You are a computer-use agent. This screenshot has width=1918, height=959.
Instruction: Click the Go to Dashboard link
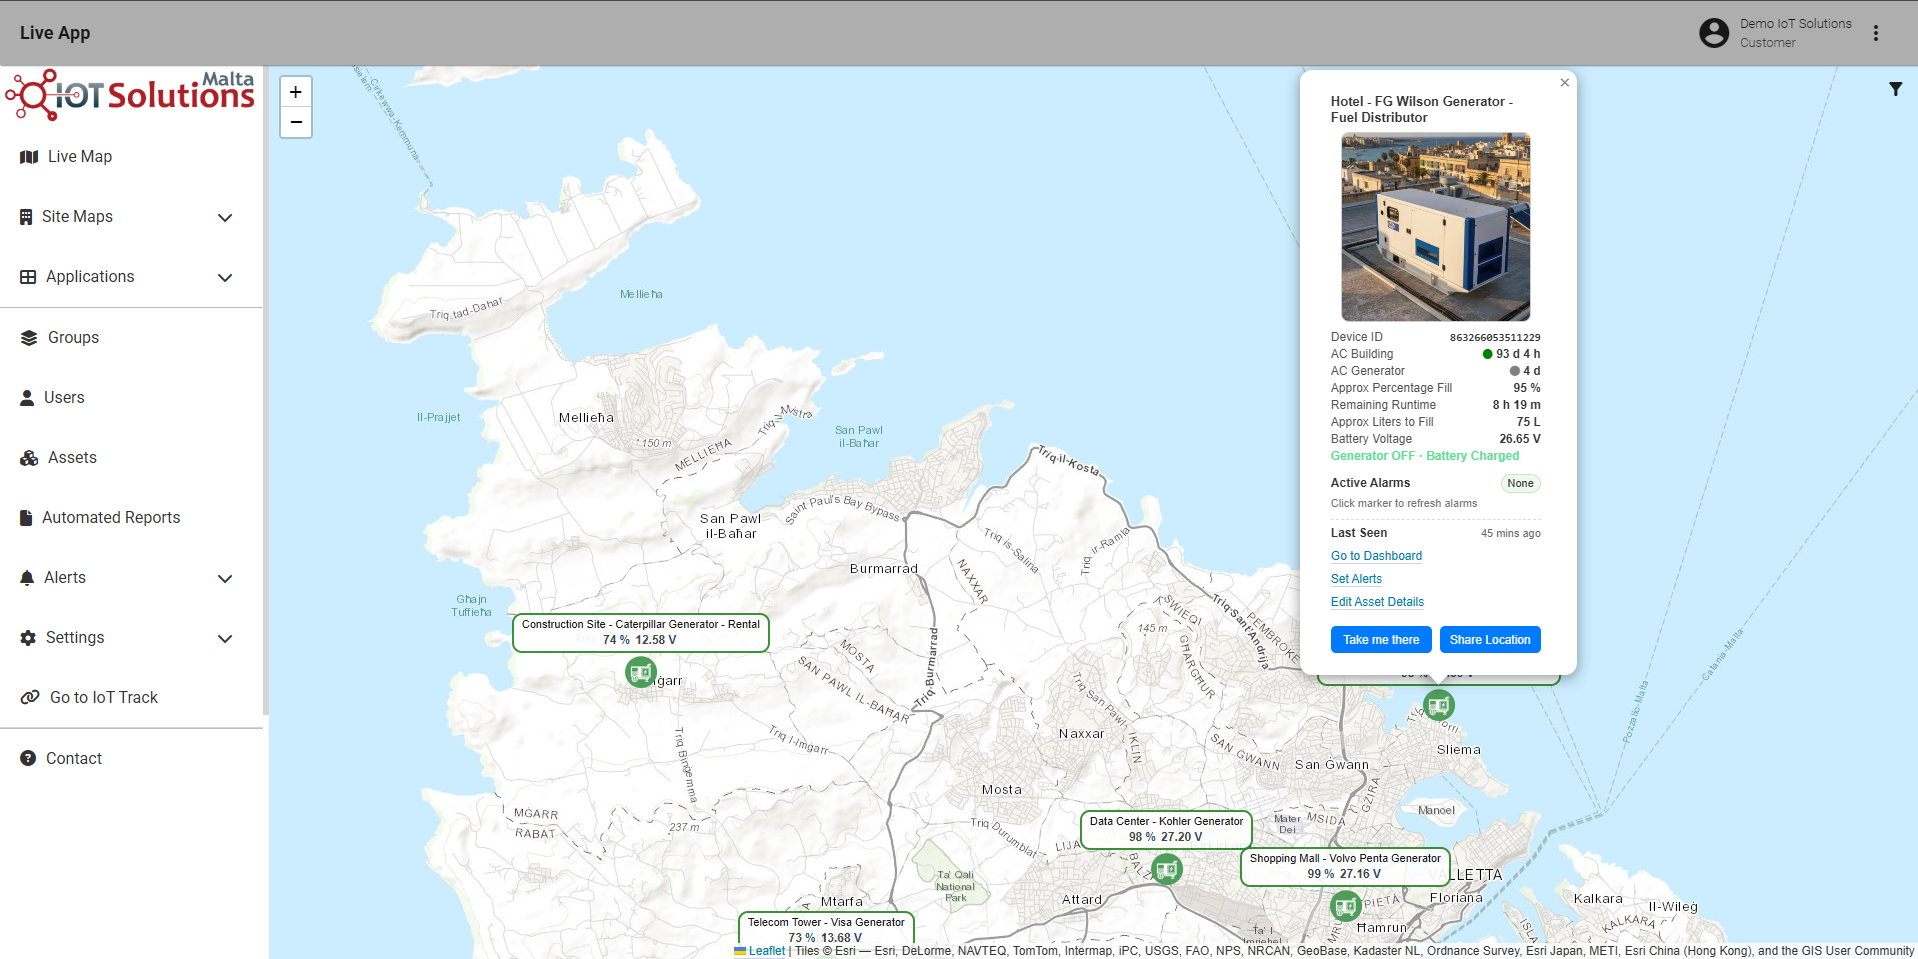click(x=1376, y=556)
